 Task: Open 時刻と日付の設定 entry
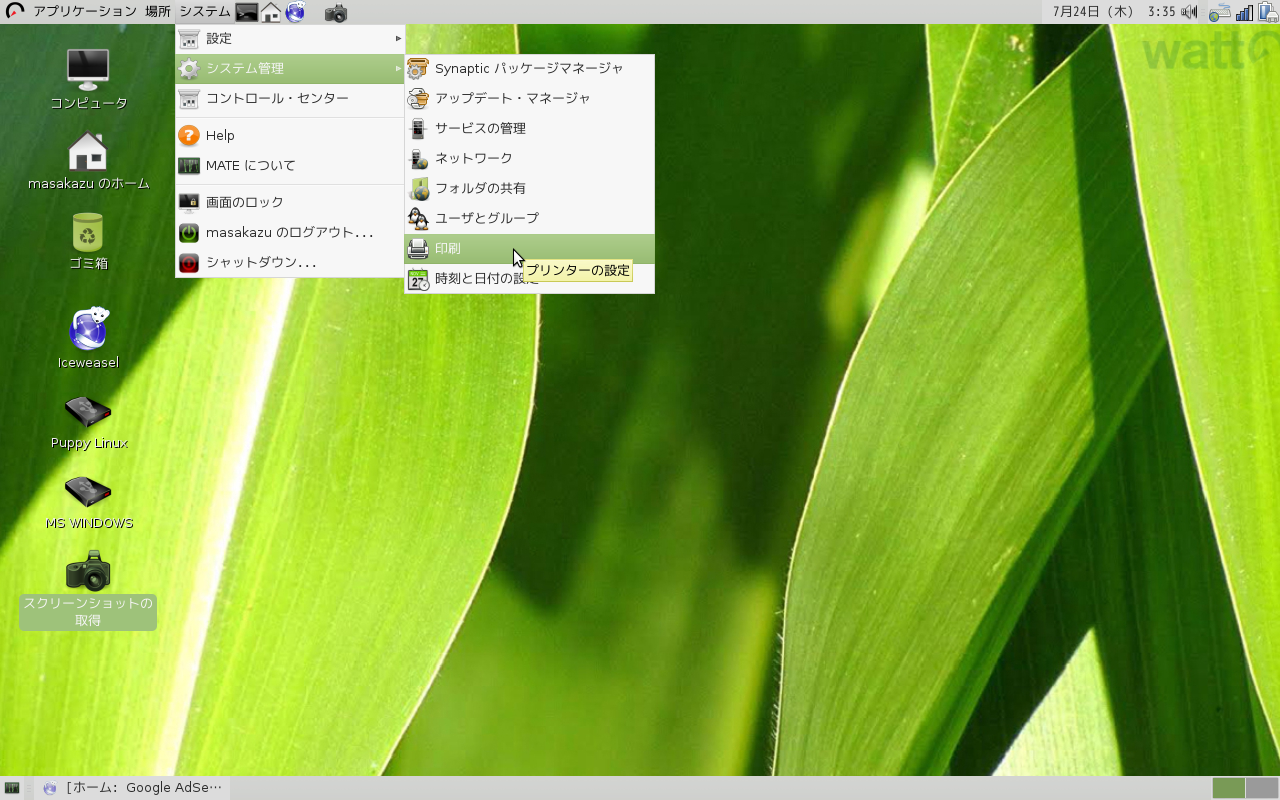pyautogui.click(x=529, y=278)
